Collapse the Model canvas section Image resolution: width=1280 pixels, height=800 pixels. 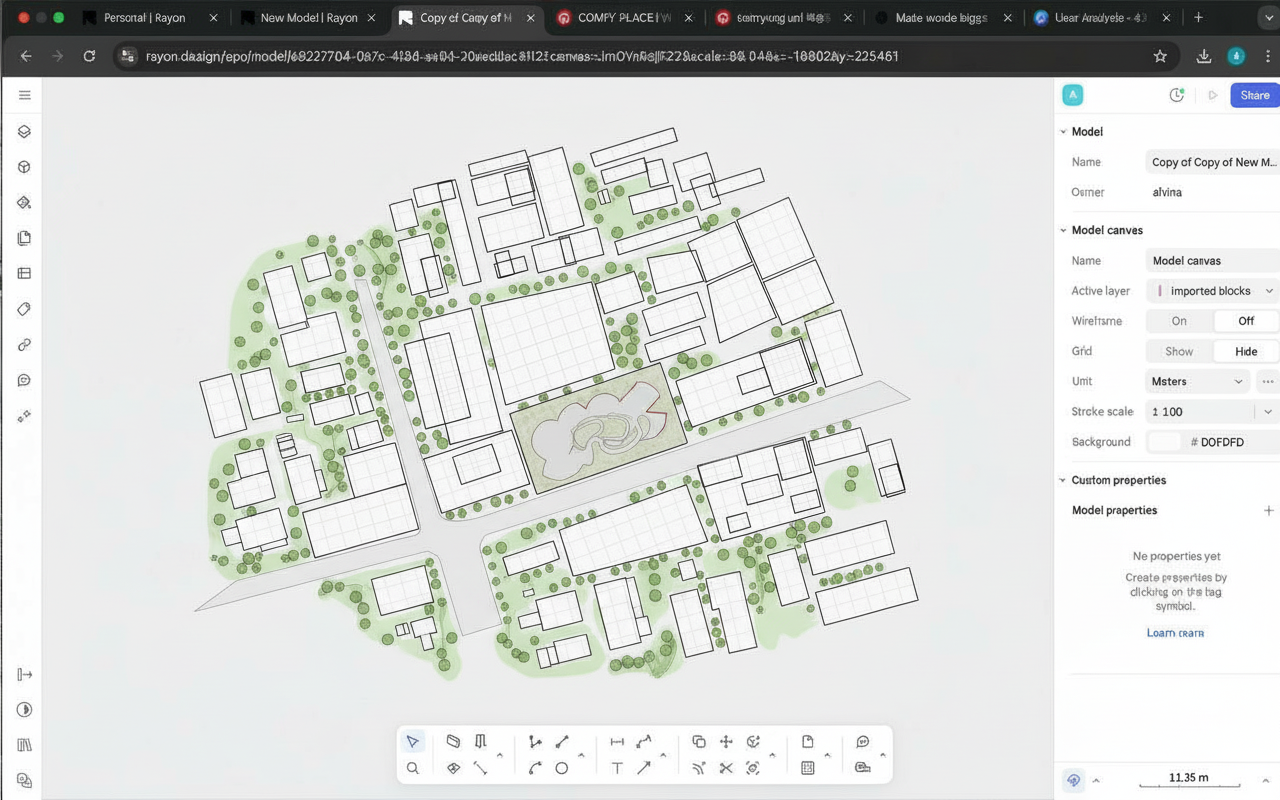[x=1063, y=230]
